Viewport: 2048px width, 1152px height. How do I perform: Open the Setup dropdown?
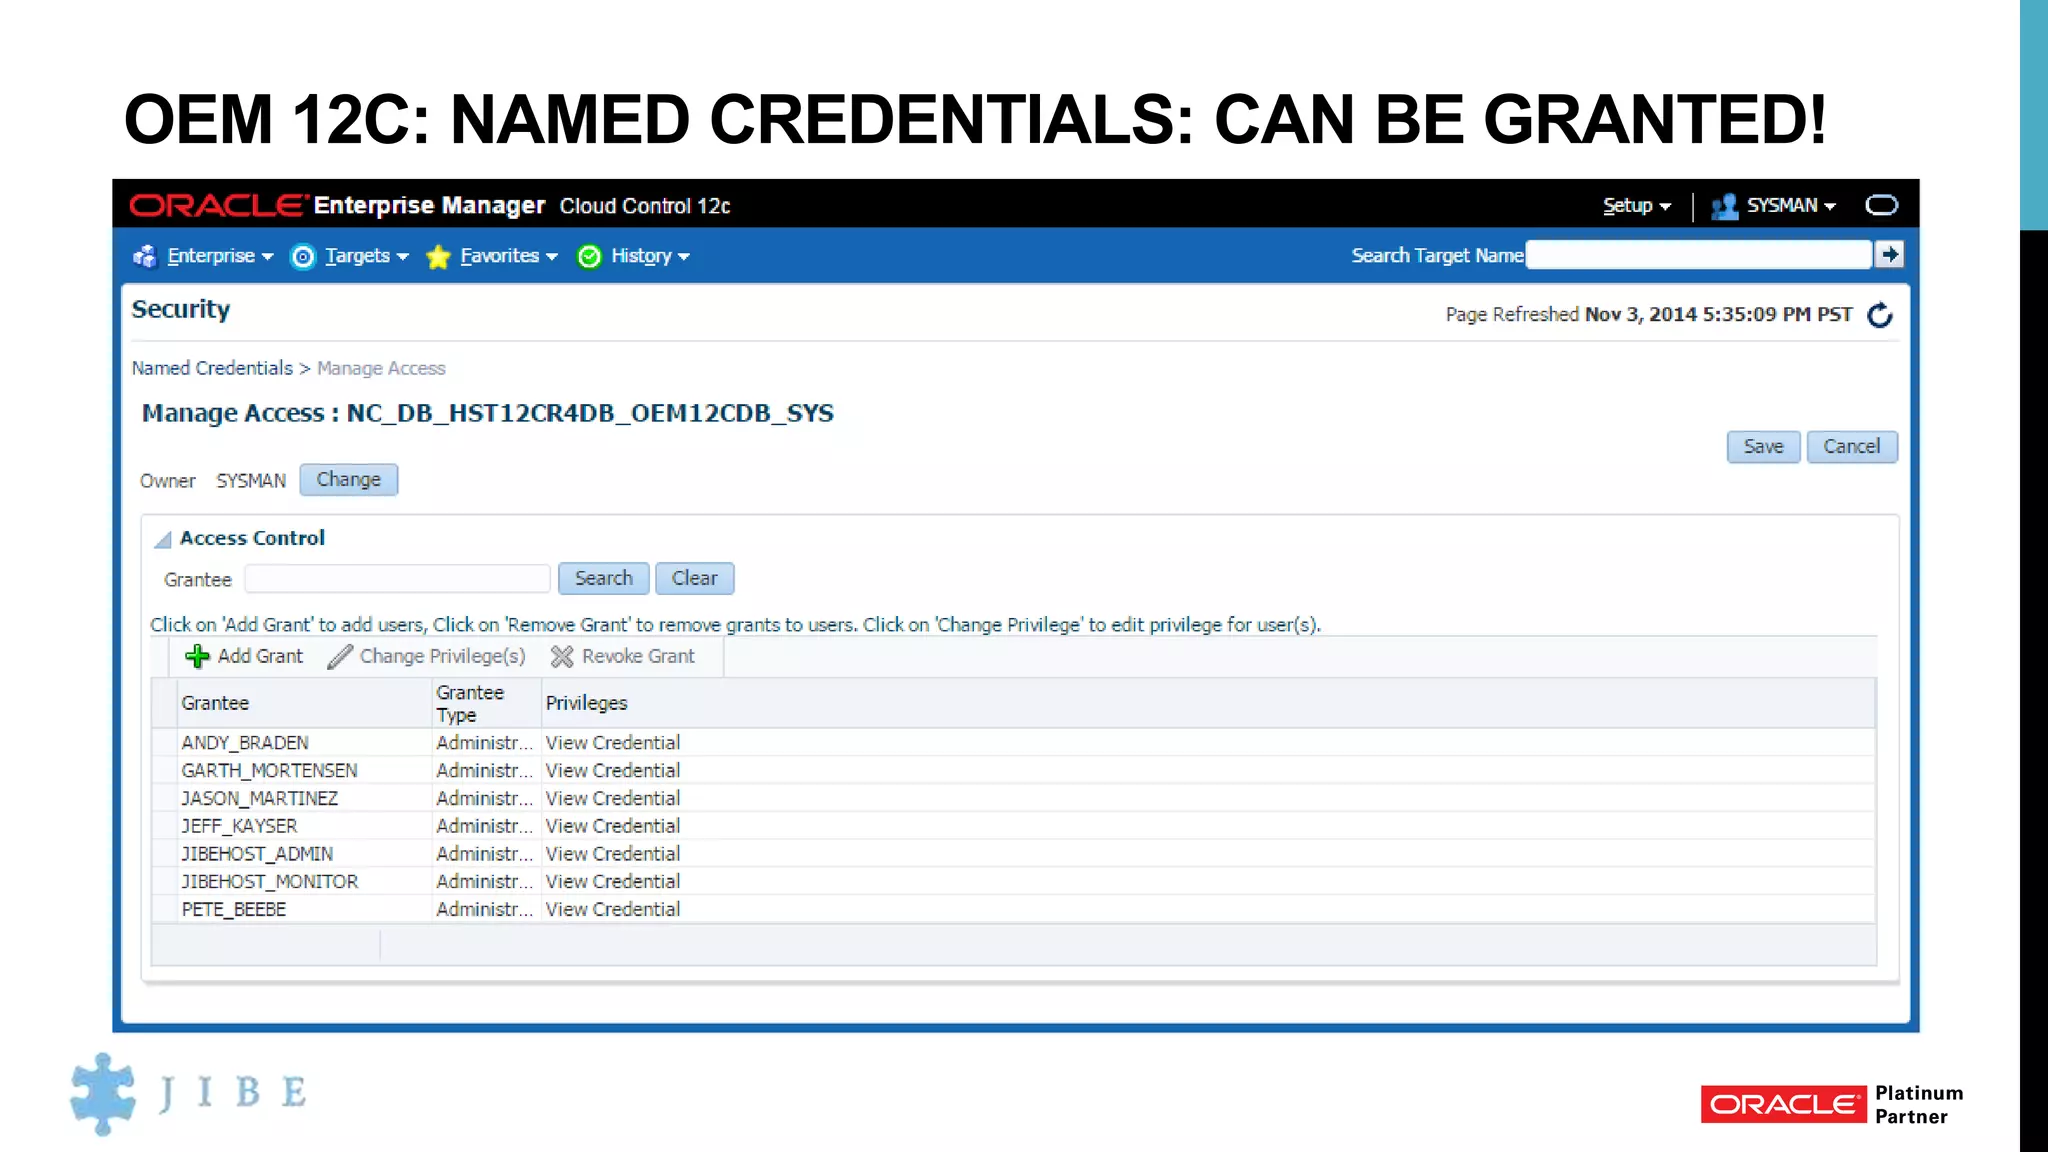coord(1636,205)
